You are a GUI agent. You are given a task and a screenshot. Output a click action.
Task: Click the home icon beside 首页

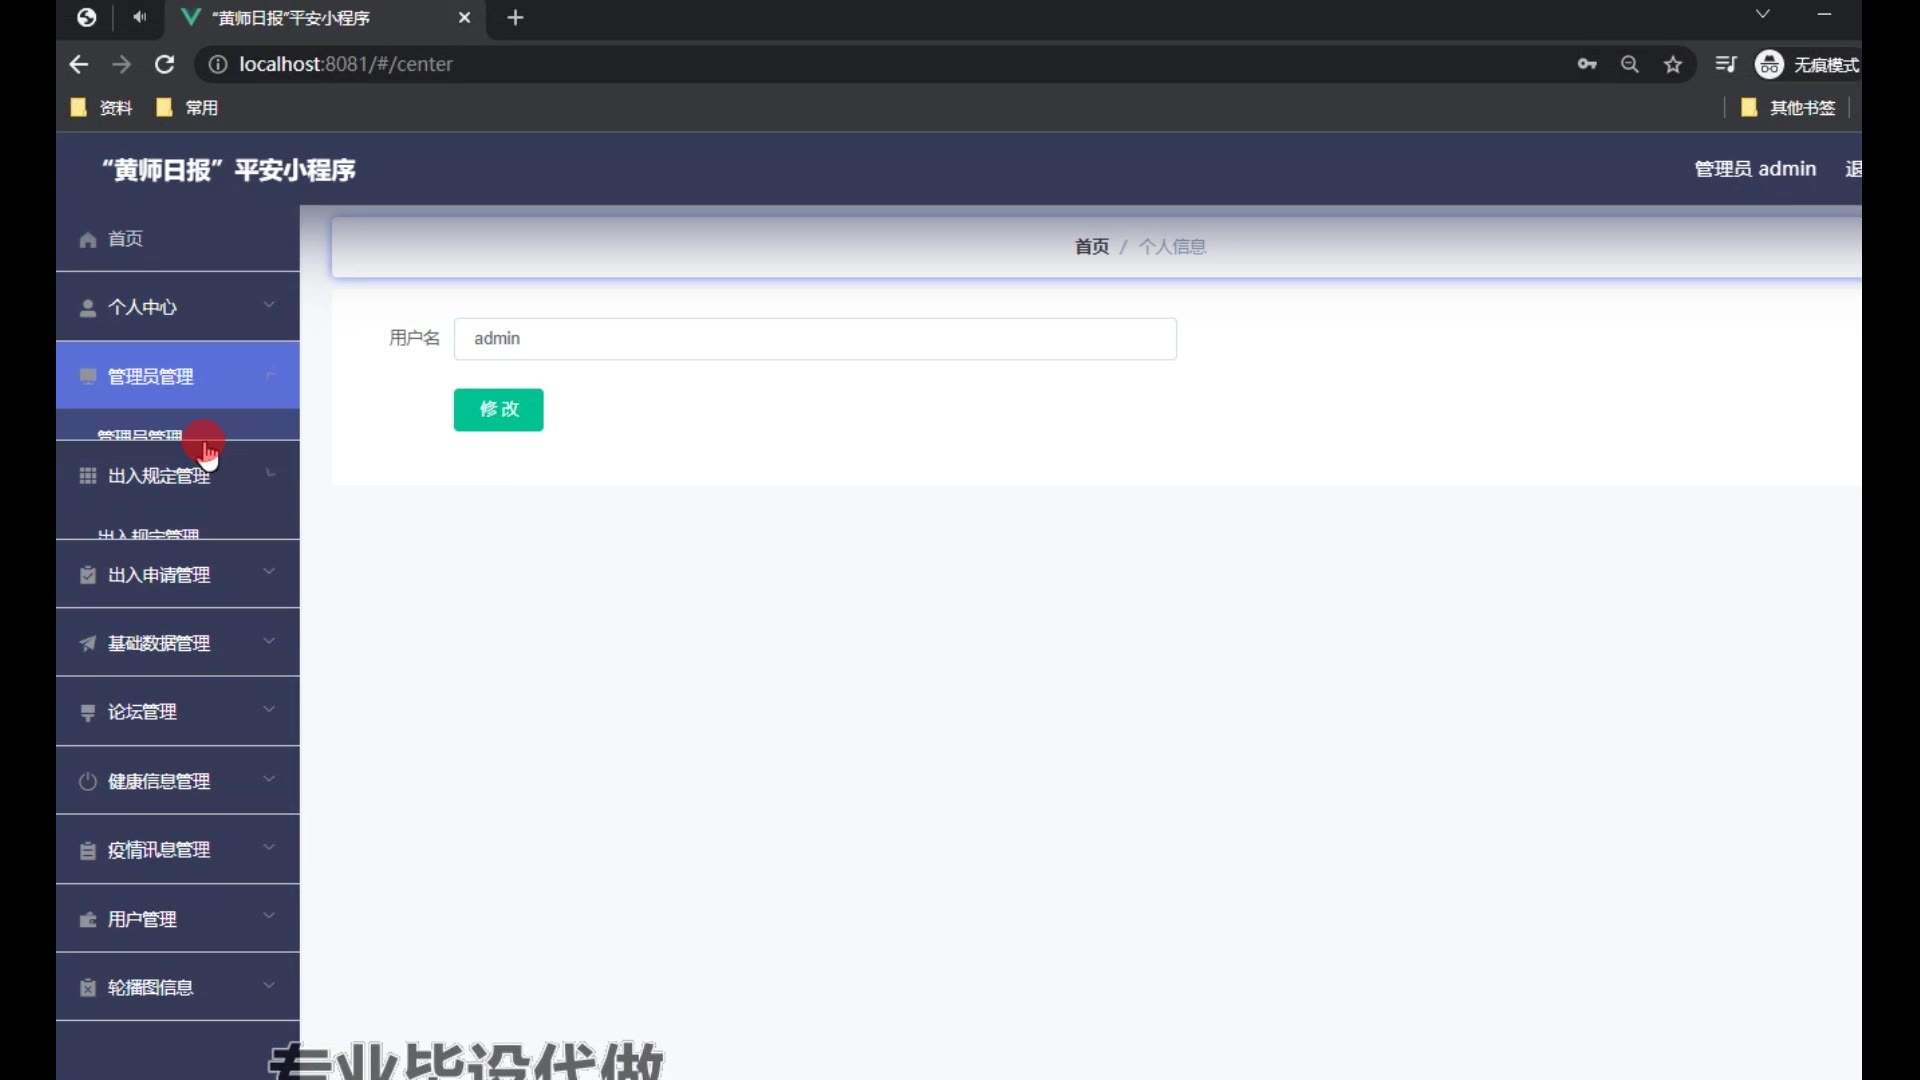pyautogui.click(x=88, y=240)
